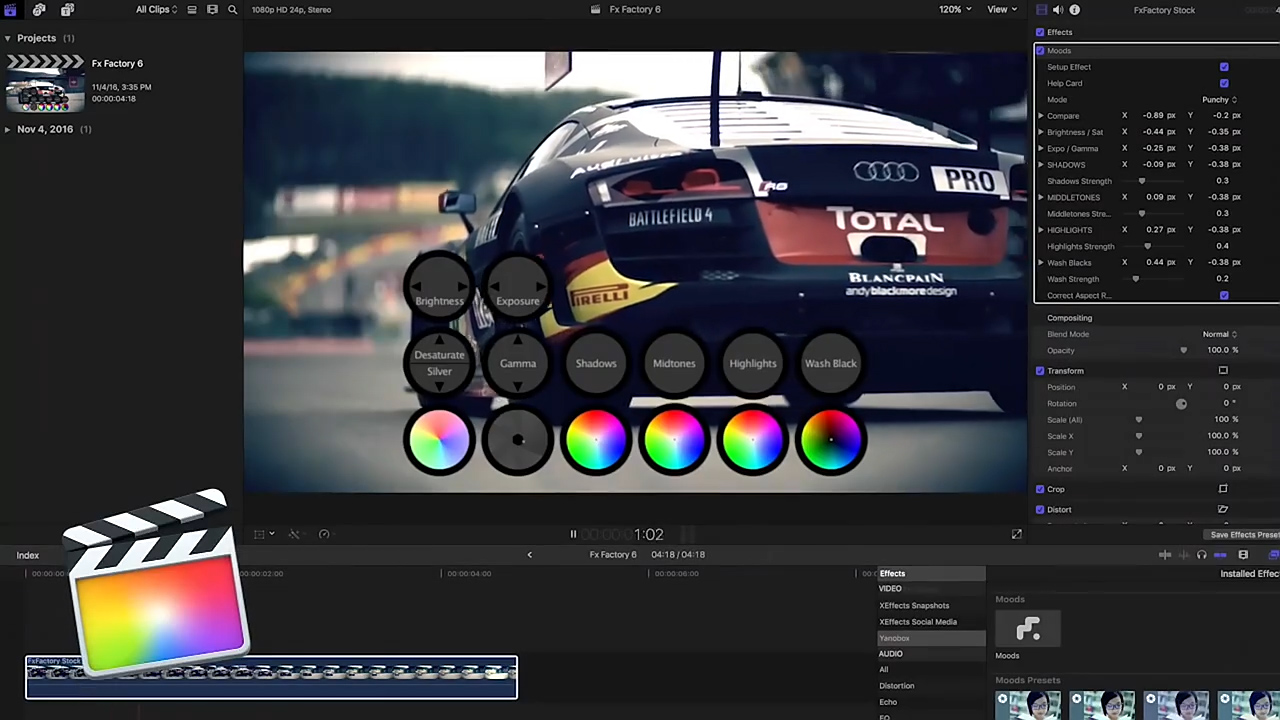Select the Yanobox effects category

pos(895,638)
